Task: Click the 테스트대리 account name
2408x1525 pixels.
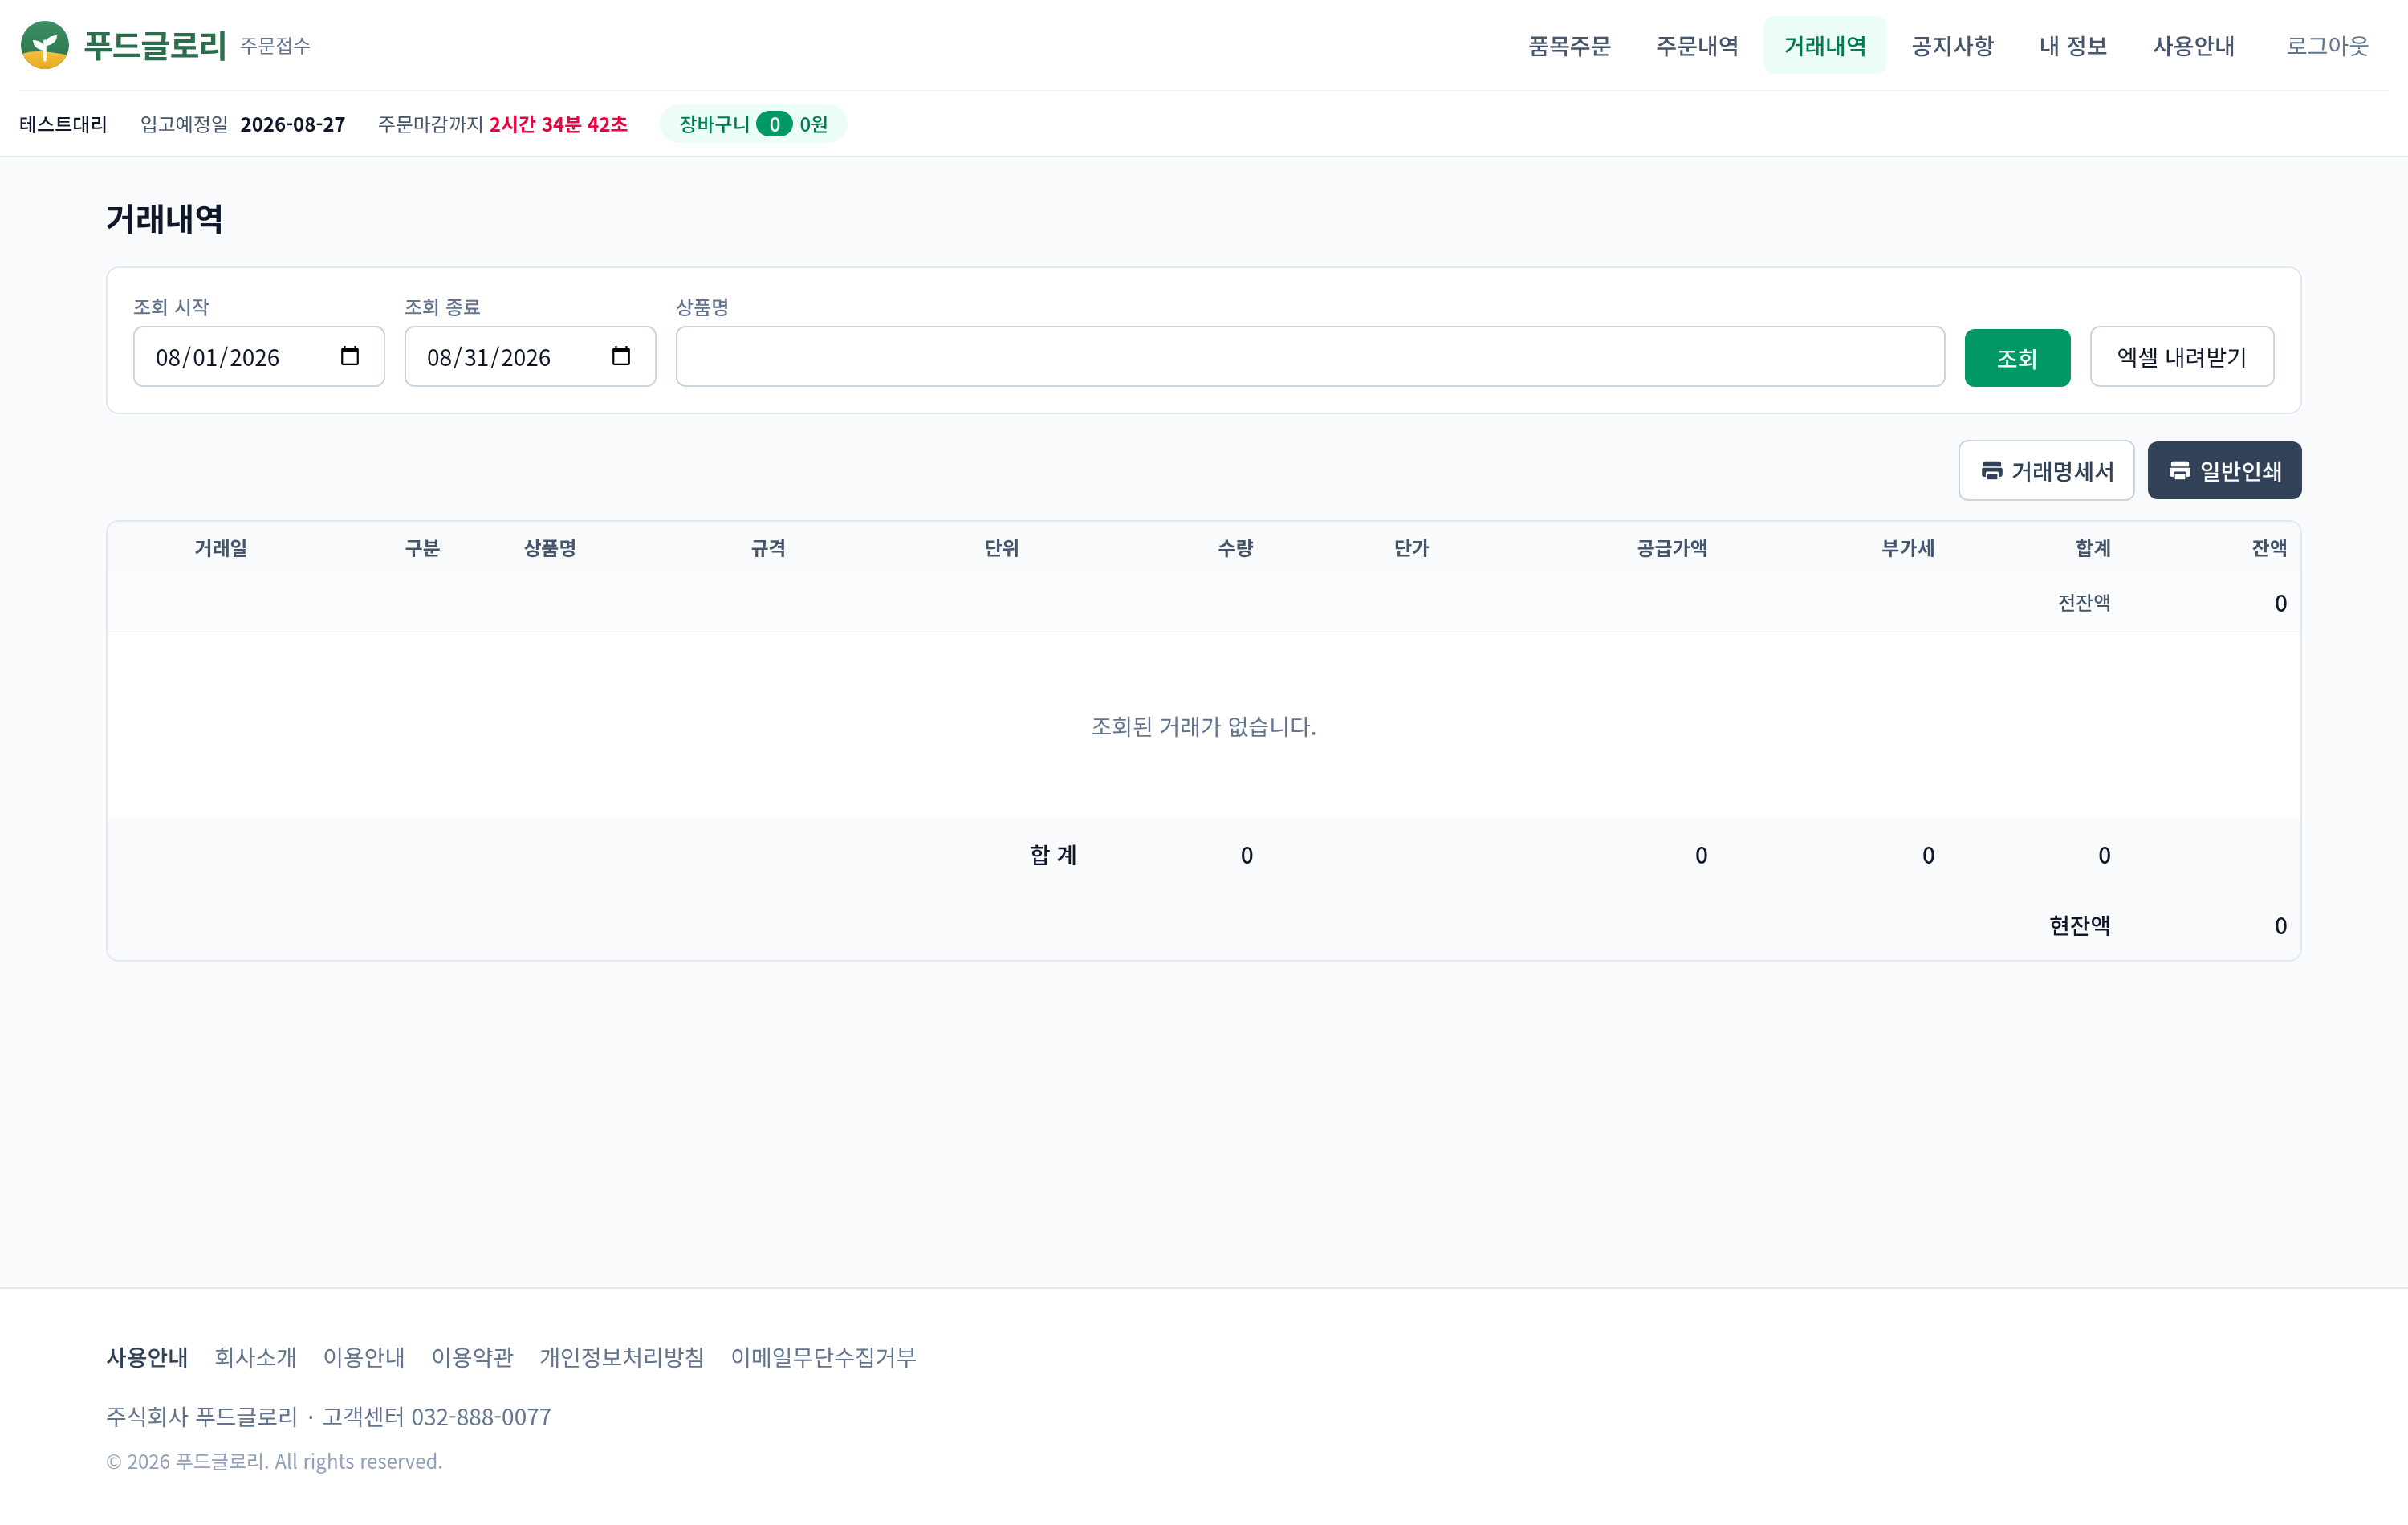Action: 63,124
